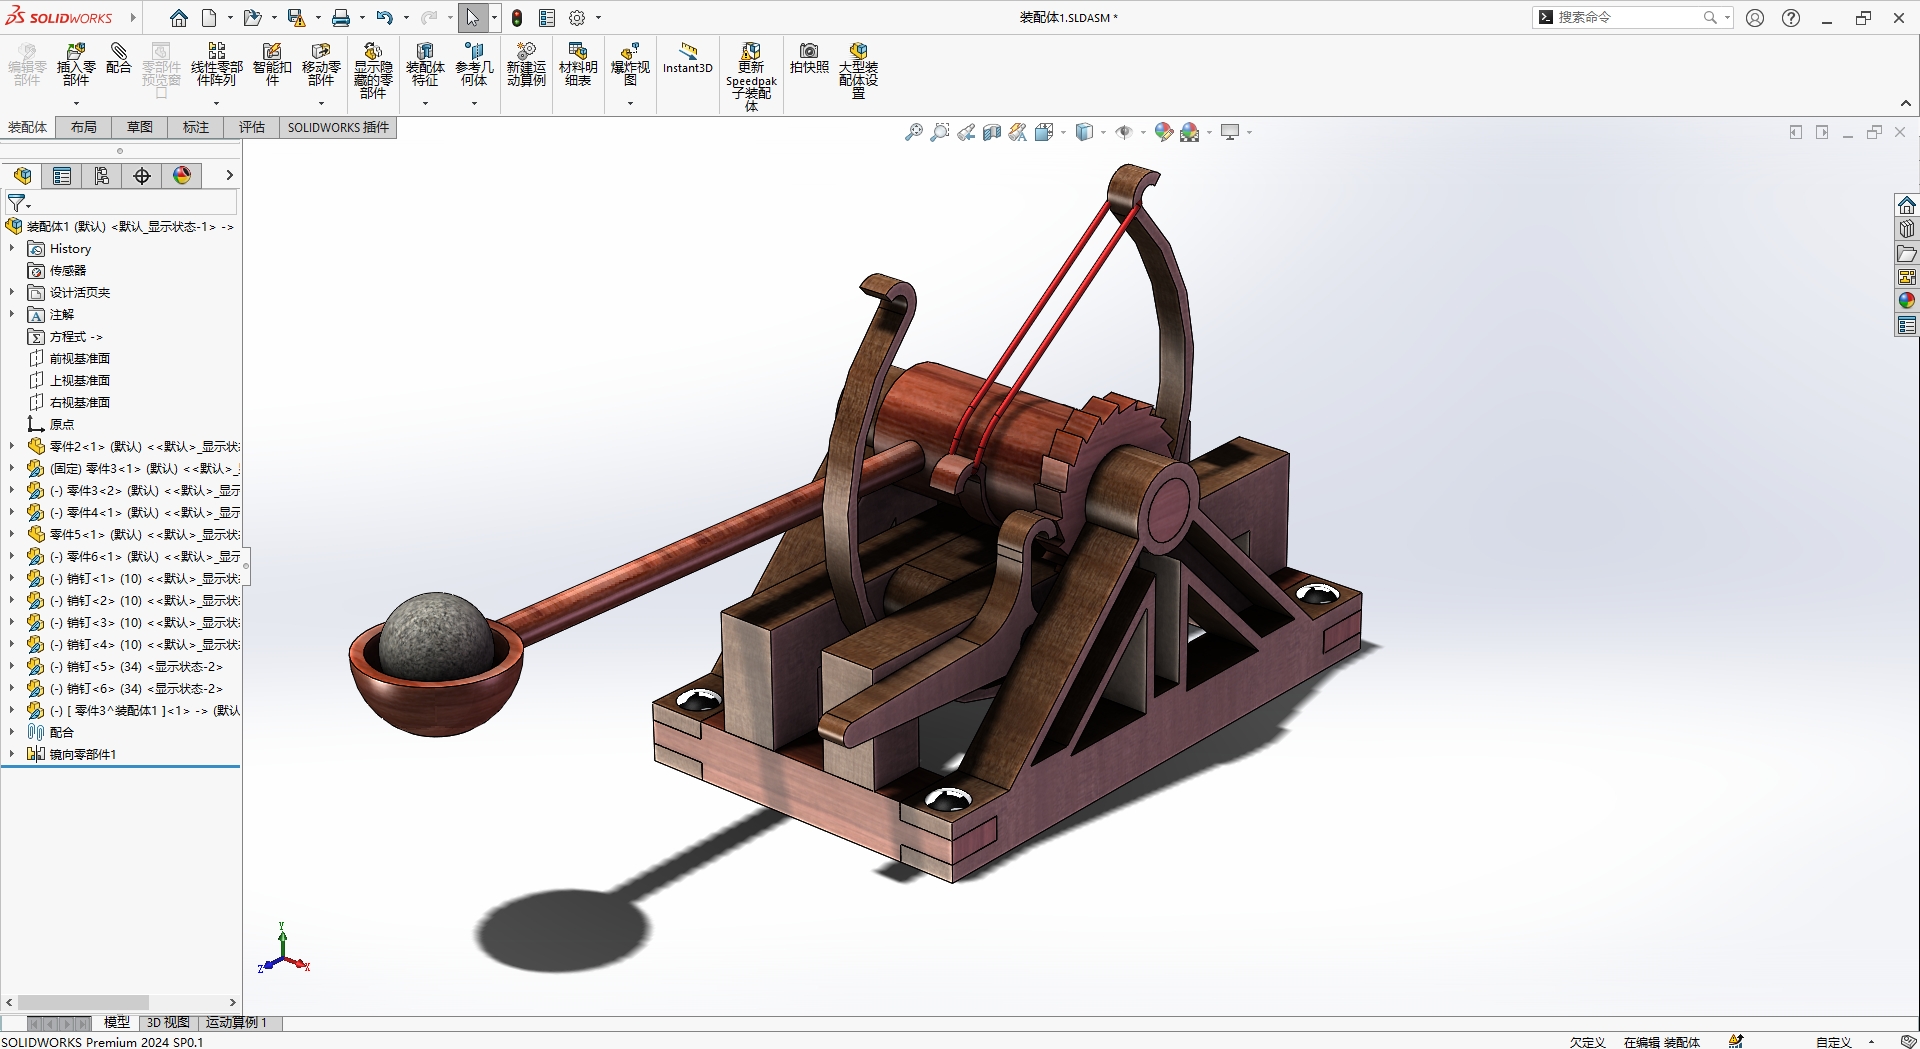The image size is (1920, 1049).
Task: Toggle the Instant3D tool
Action: pos(688,58)
